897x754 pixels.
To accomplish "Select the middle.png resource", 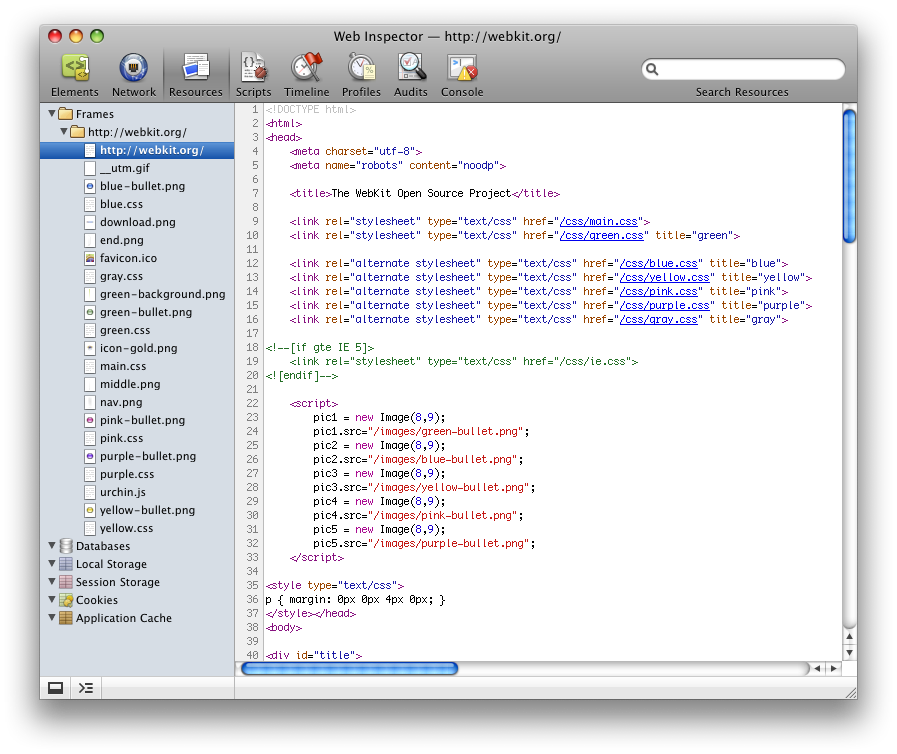I will [137, 384].
